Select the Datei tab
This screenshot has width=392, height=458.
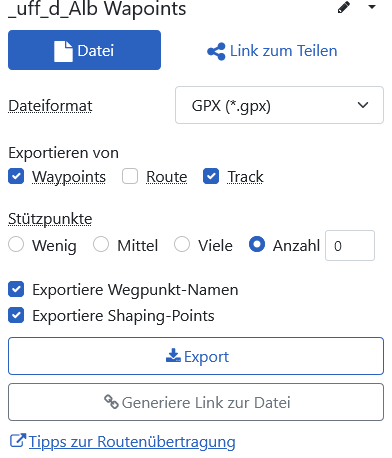(x=84, y=50)
